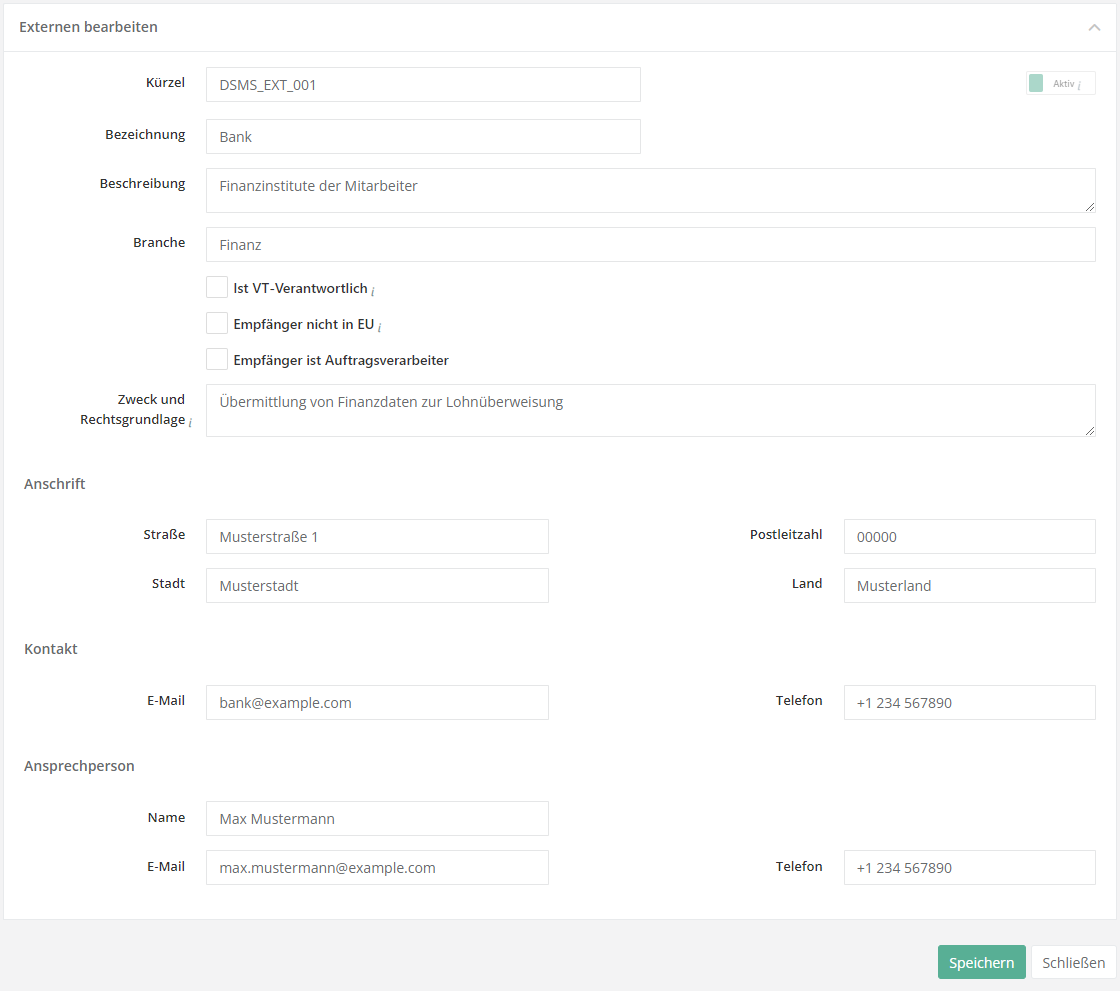1120x991 pixels.
Task: Click info icon beside Empfänger nicht in EU
Action: [380, 326]
